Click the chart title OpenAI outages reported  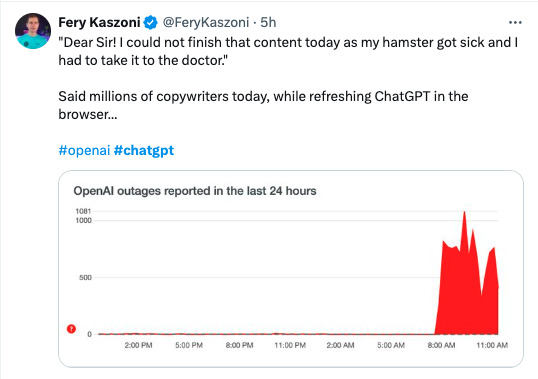pos(195,191)
